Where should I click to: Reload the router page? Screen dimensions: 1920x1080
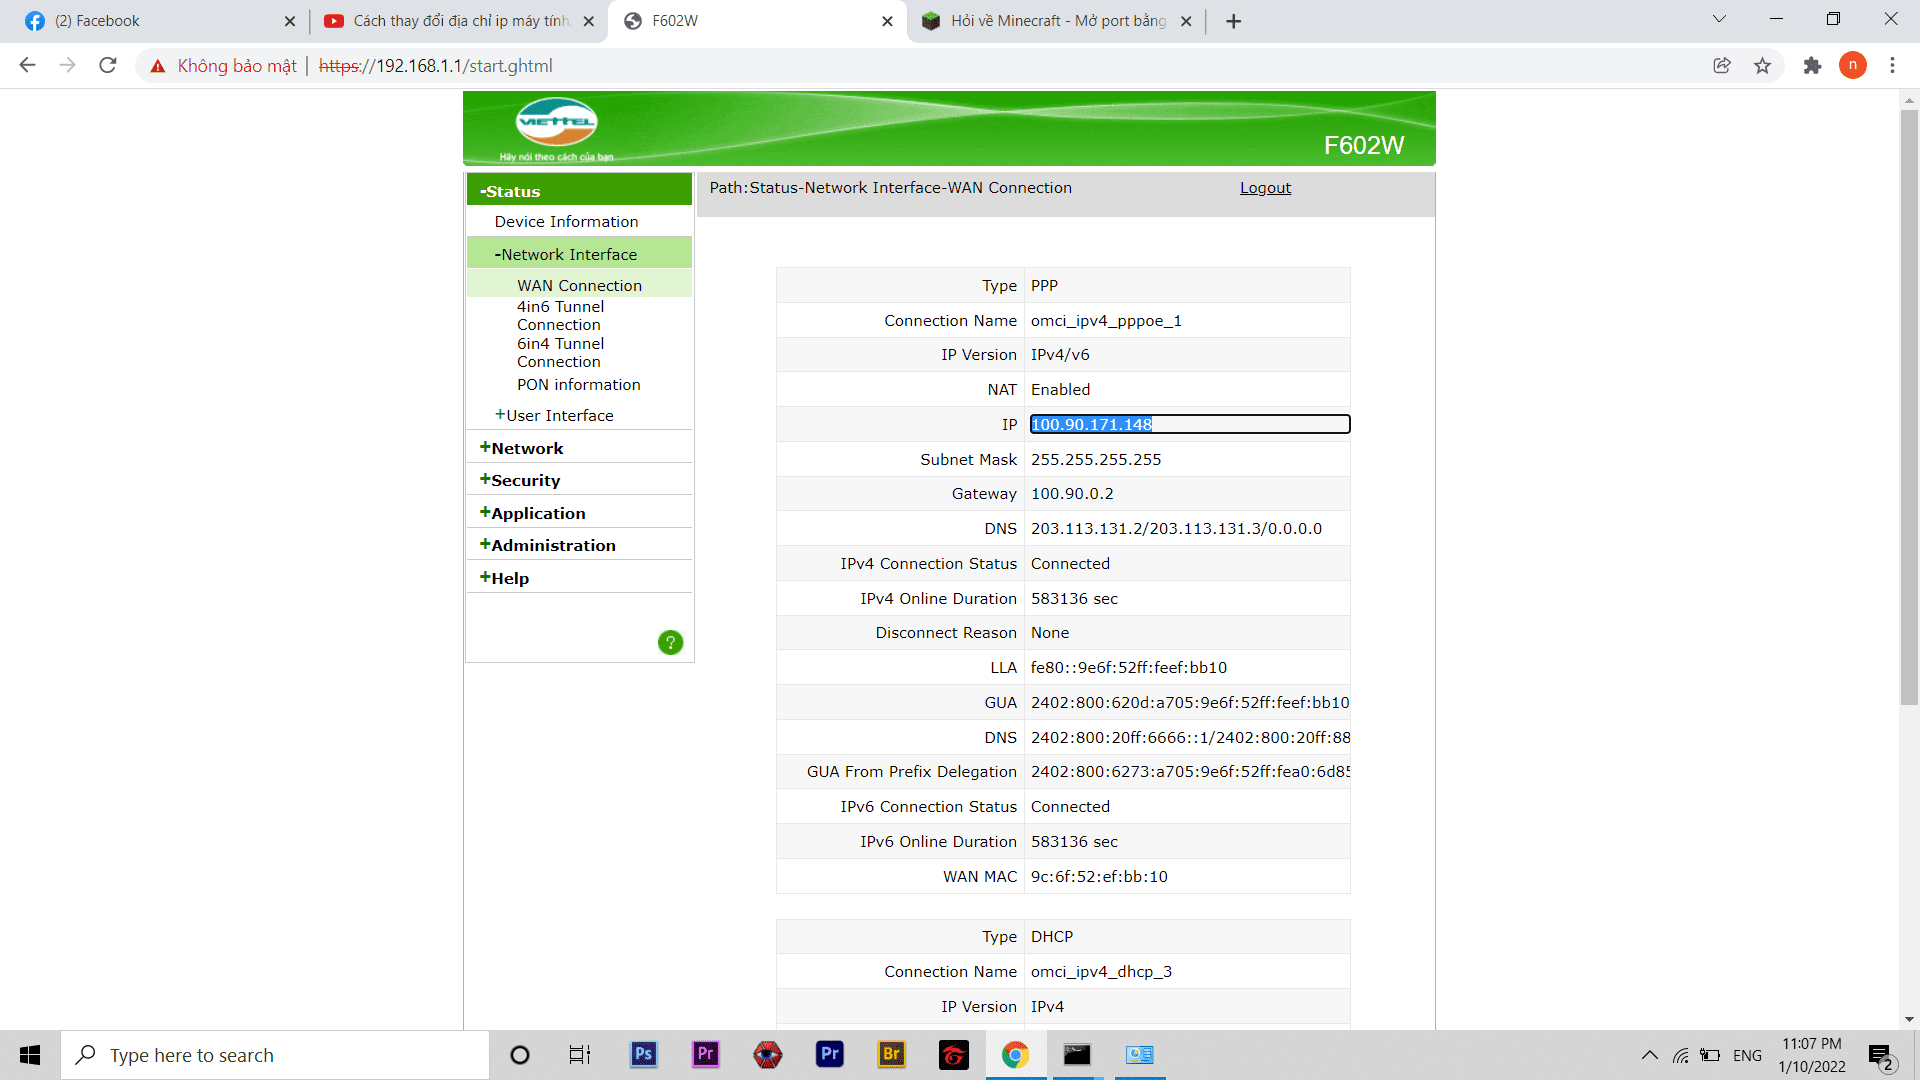(108, 66)
